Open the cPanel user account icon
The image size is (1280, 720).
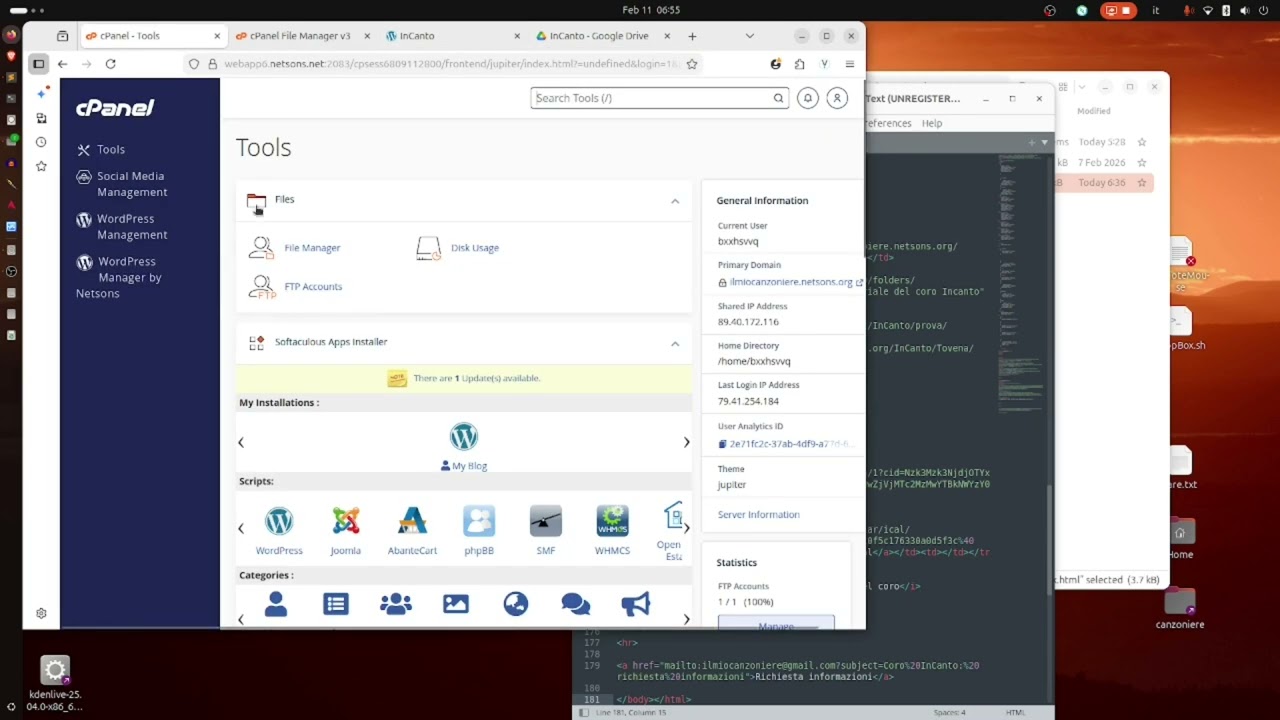click(x=837, y=98)
